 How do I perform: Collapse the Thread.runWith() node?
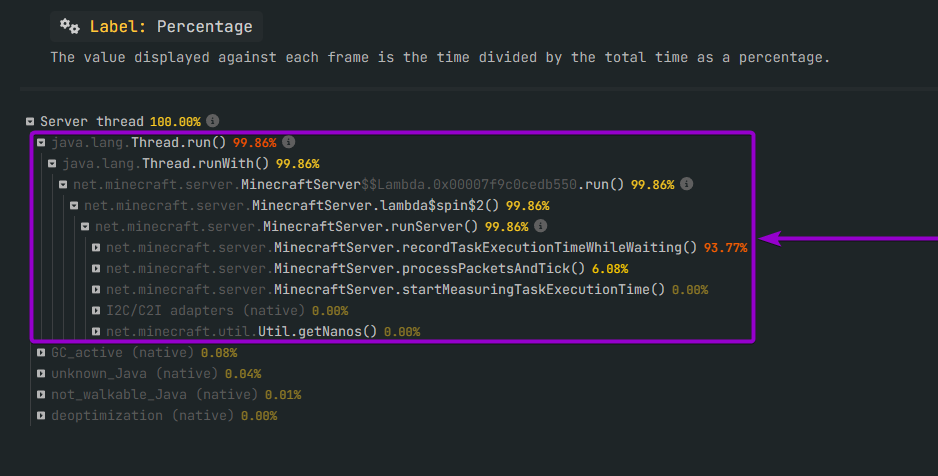(x=52, y=163)
